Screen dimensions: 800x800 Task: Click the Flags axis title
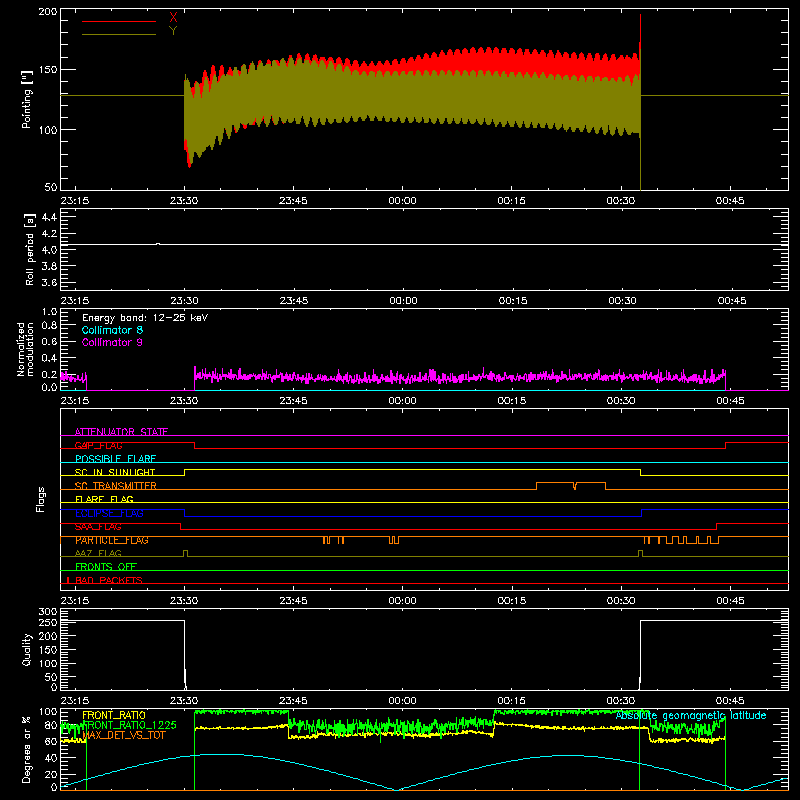point(40,499)
